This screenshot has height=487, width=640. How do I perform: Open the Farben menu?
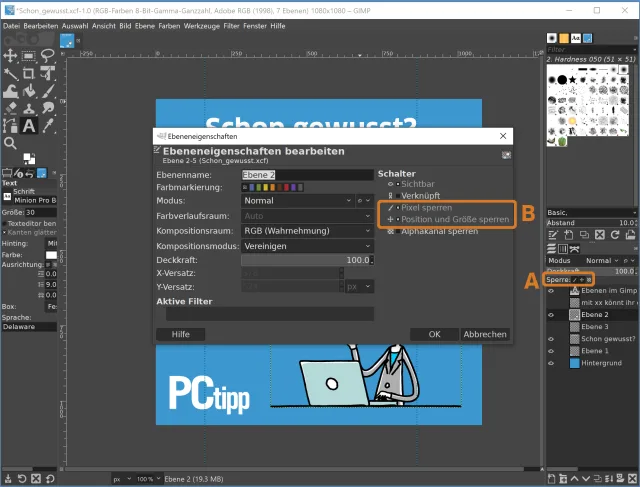coord(169,26)
